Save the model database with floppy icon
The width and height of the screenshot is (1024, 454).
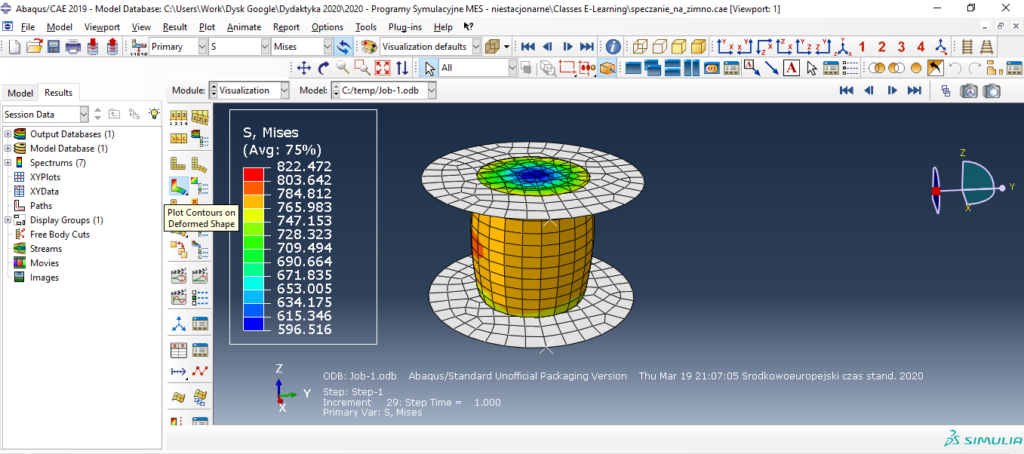54,47
